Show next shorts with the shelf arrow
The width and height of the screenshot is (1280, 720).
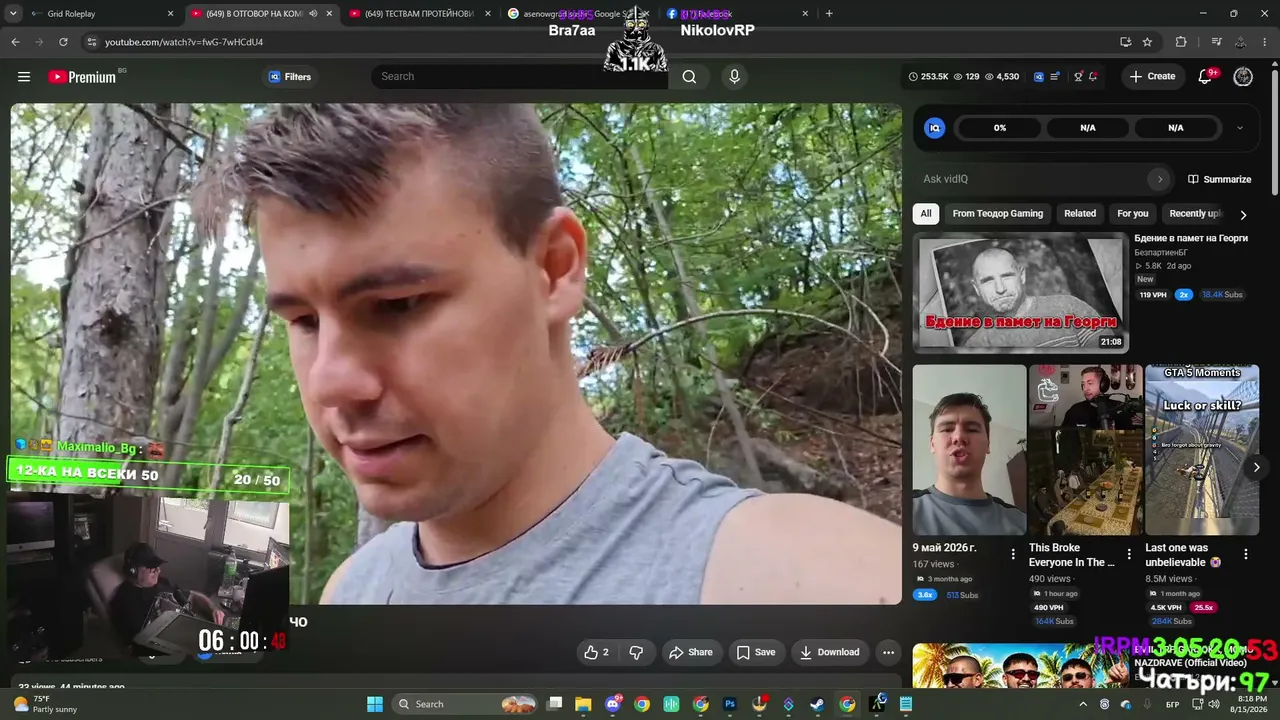[x=1256, y=467]
